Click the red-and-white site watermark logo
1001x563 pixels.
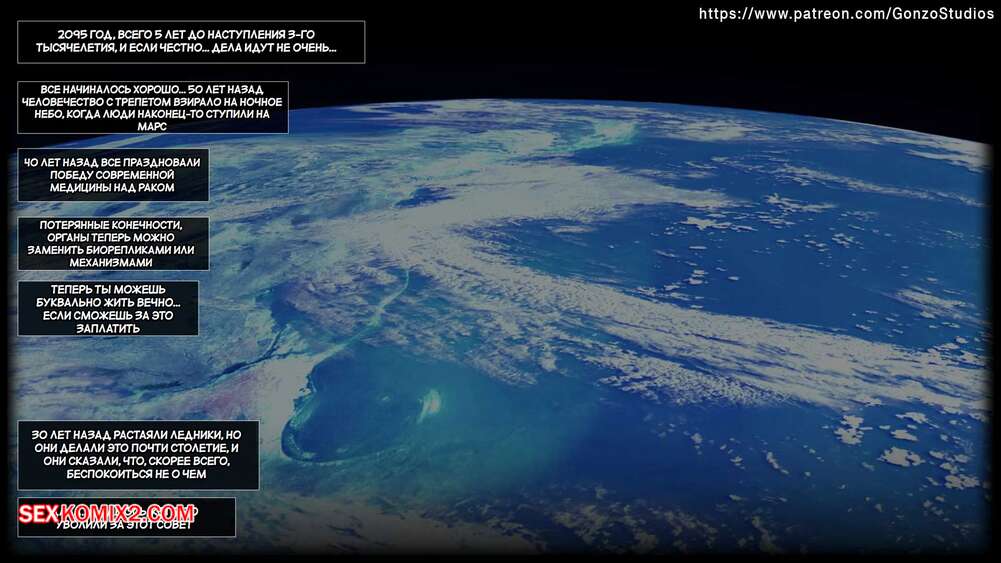pos(107,515)
